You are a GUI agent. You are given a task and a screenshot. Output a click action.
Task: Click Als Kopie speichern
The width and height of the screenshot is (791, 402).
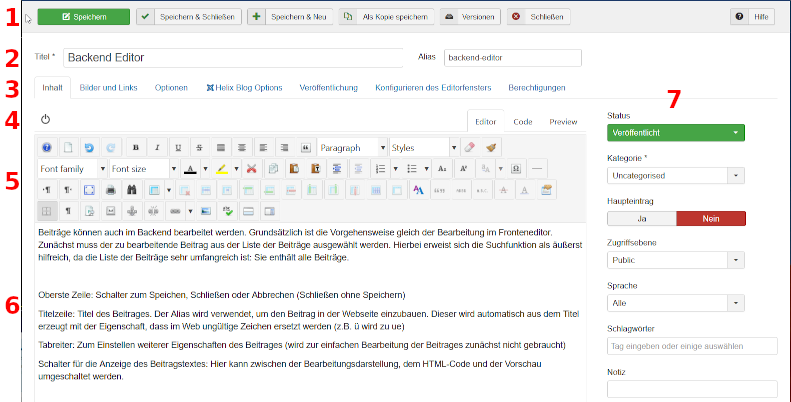tap(386, 17)
